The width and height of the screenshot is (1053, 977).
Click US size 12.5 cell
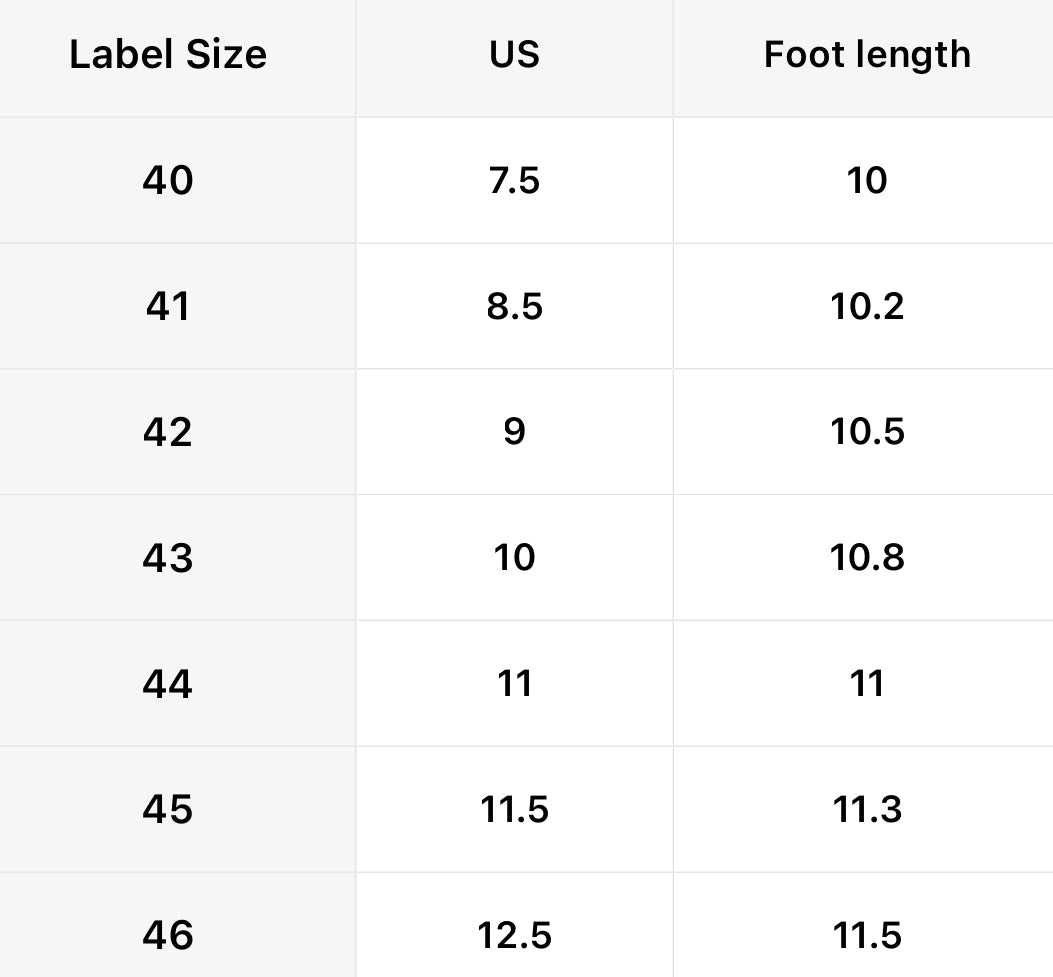pyautogui.click(x=514, y=935)
